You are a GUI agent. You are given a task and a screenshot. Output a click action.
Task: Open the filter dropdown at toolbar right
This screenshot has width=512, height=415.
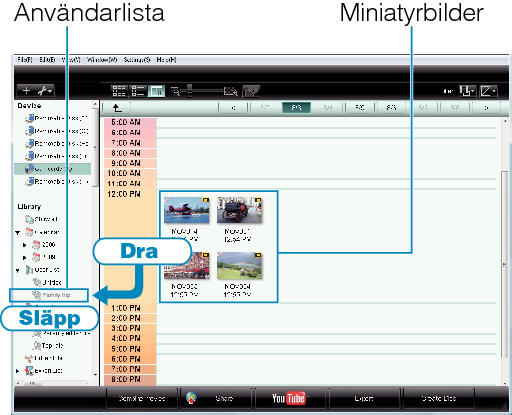click(467, 91)
